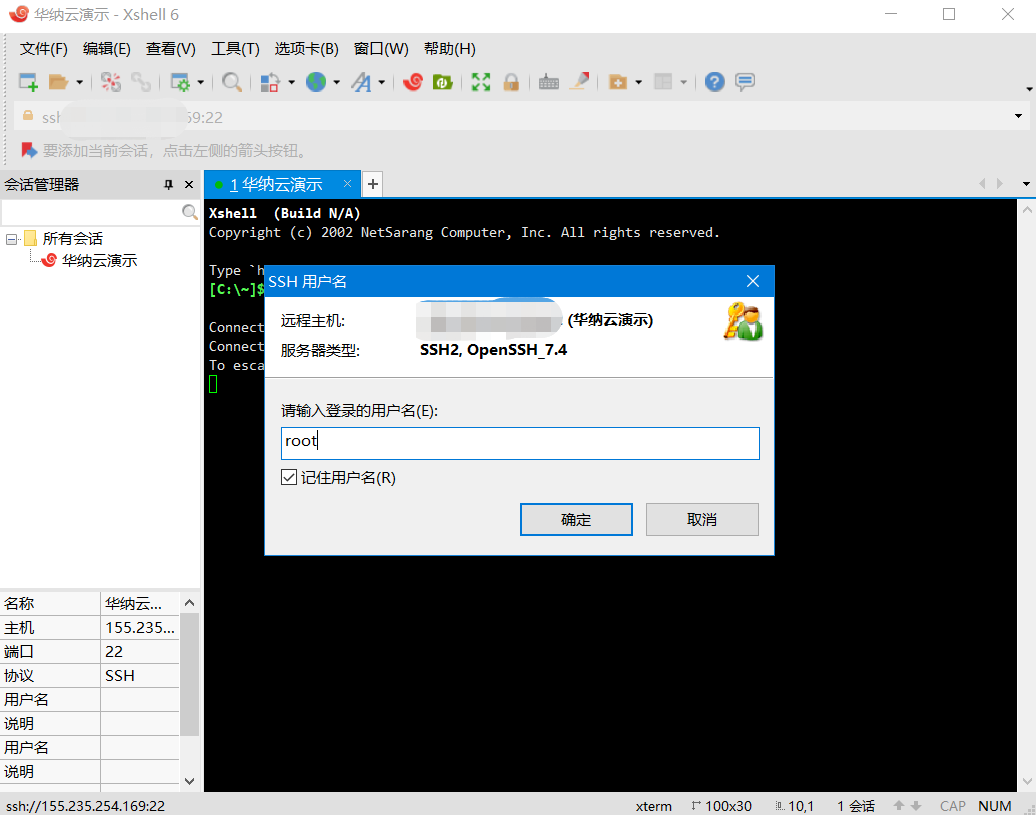The image size is (1036, 815).
Task: Expand the Open session dropdown arrow
Action: [x=79, y=83]
